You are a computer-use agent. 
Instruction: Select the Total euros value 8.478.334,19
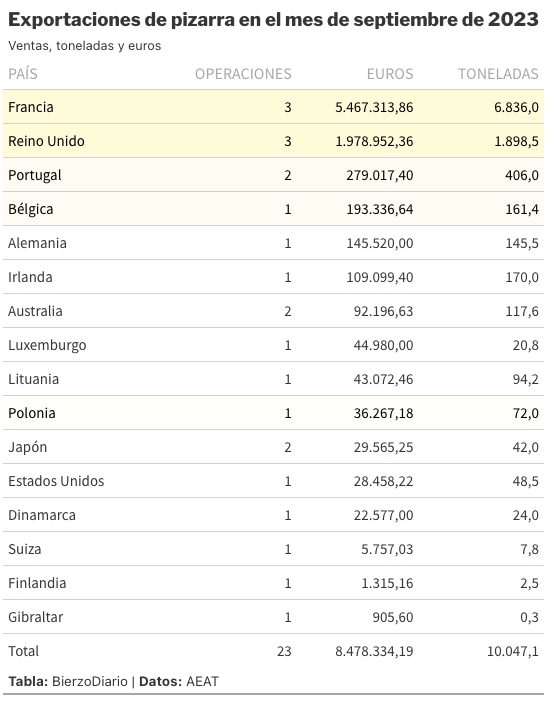click(374, 651)
